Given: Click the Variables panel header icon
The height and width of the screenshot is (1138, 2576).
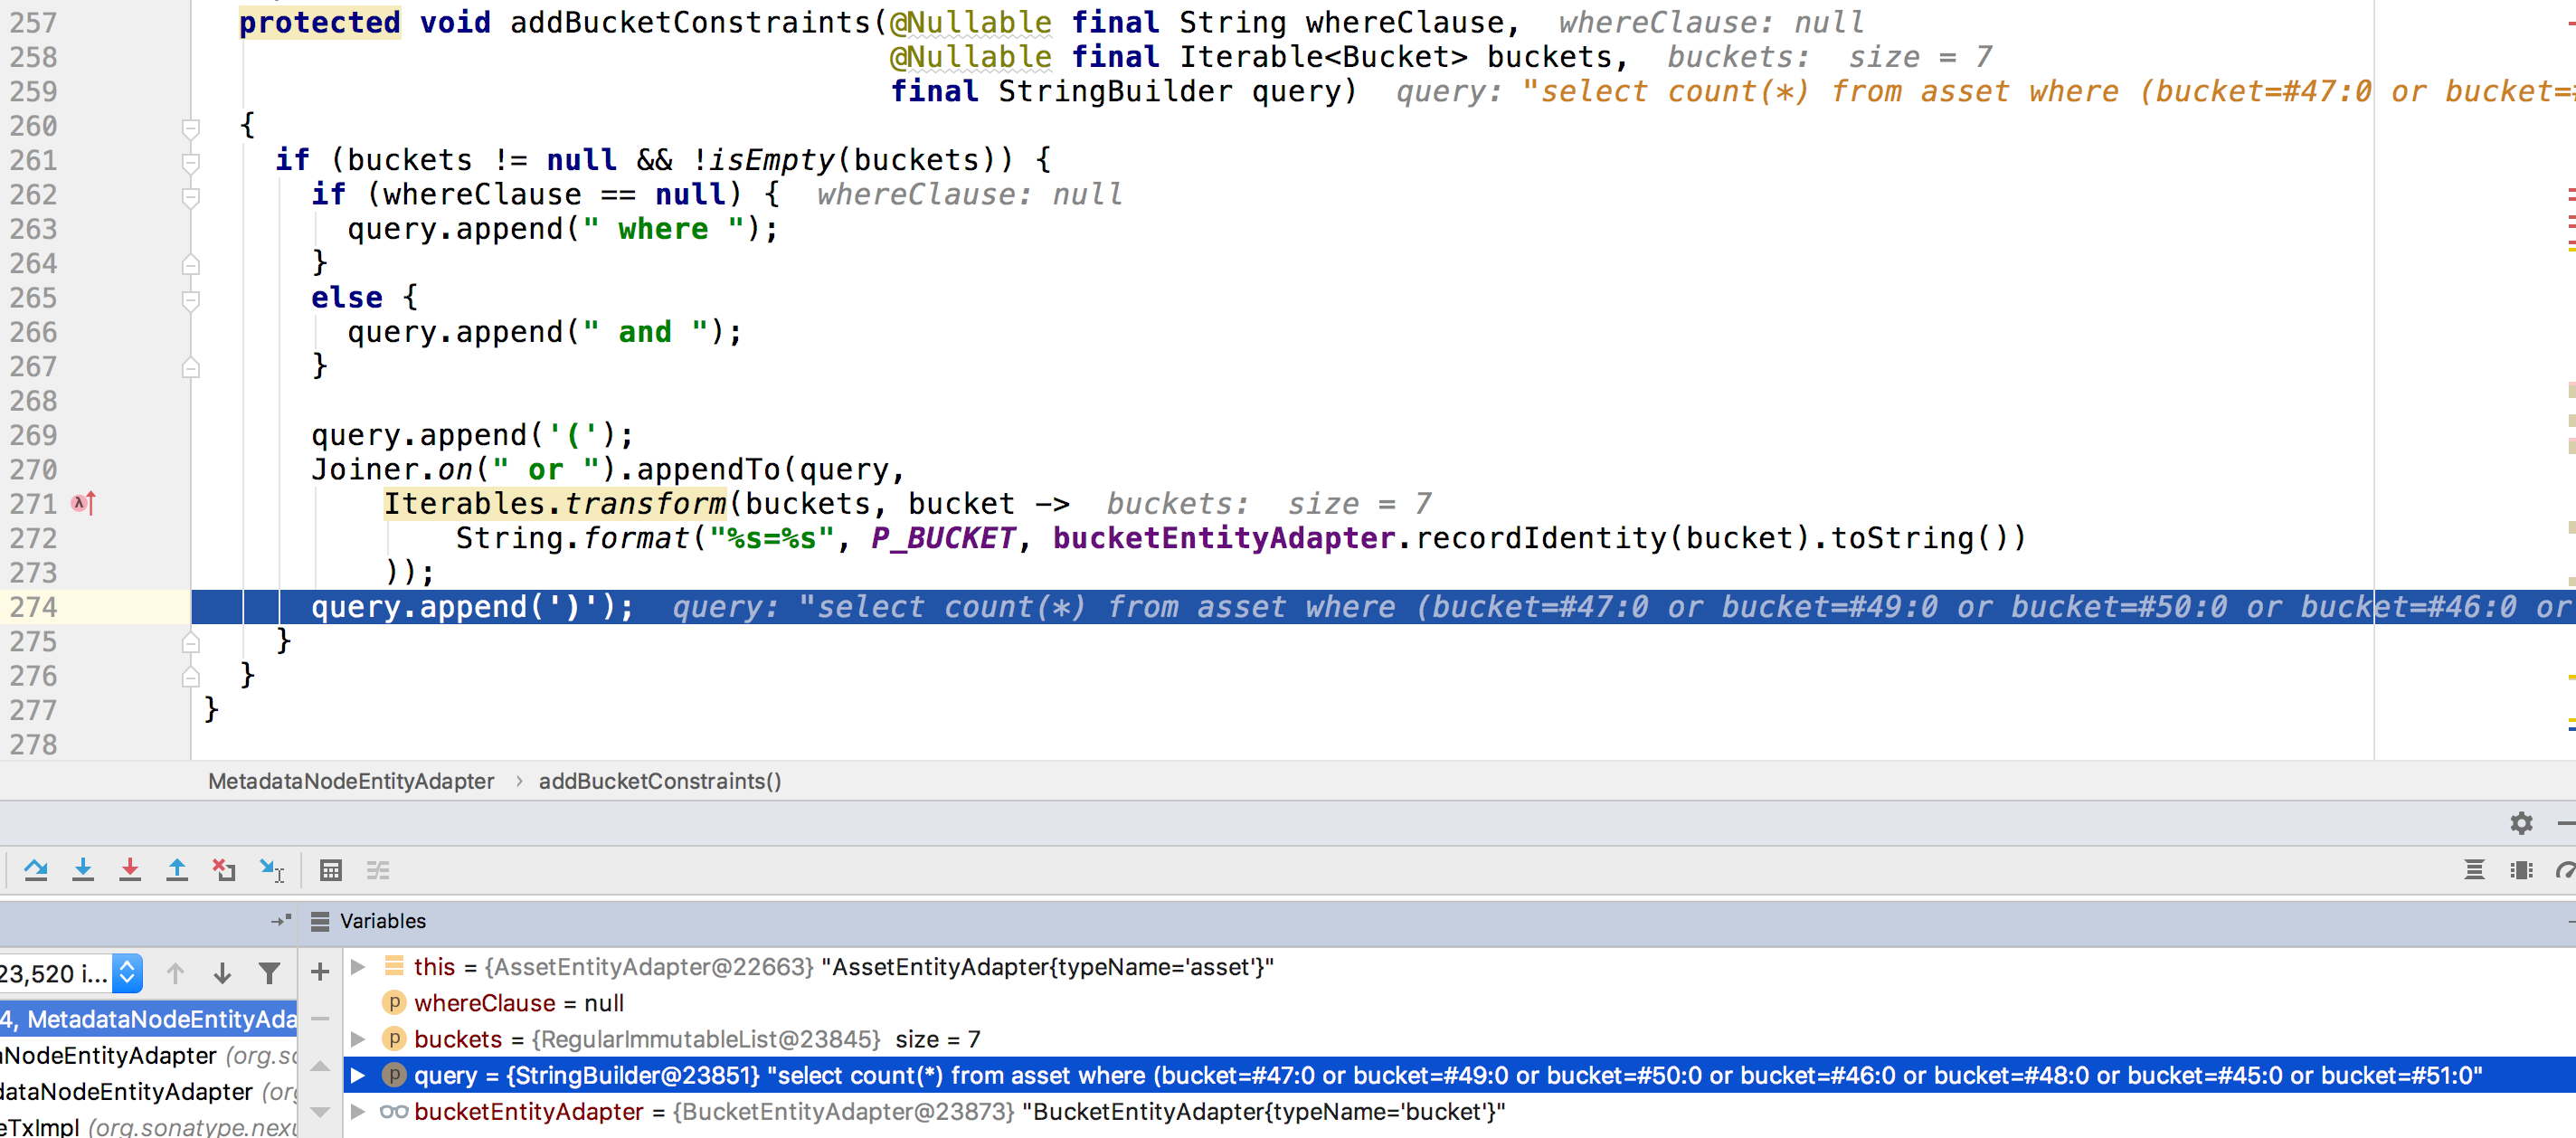Looking at the screenshot, I should [320, 920].
